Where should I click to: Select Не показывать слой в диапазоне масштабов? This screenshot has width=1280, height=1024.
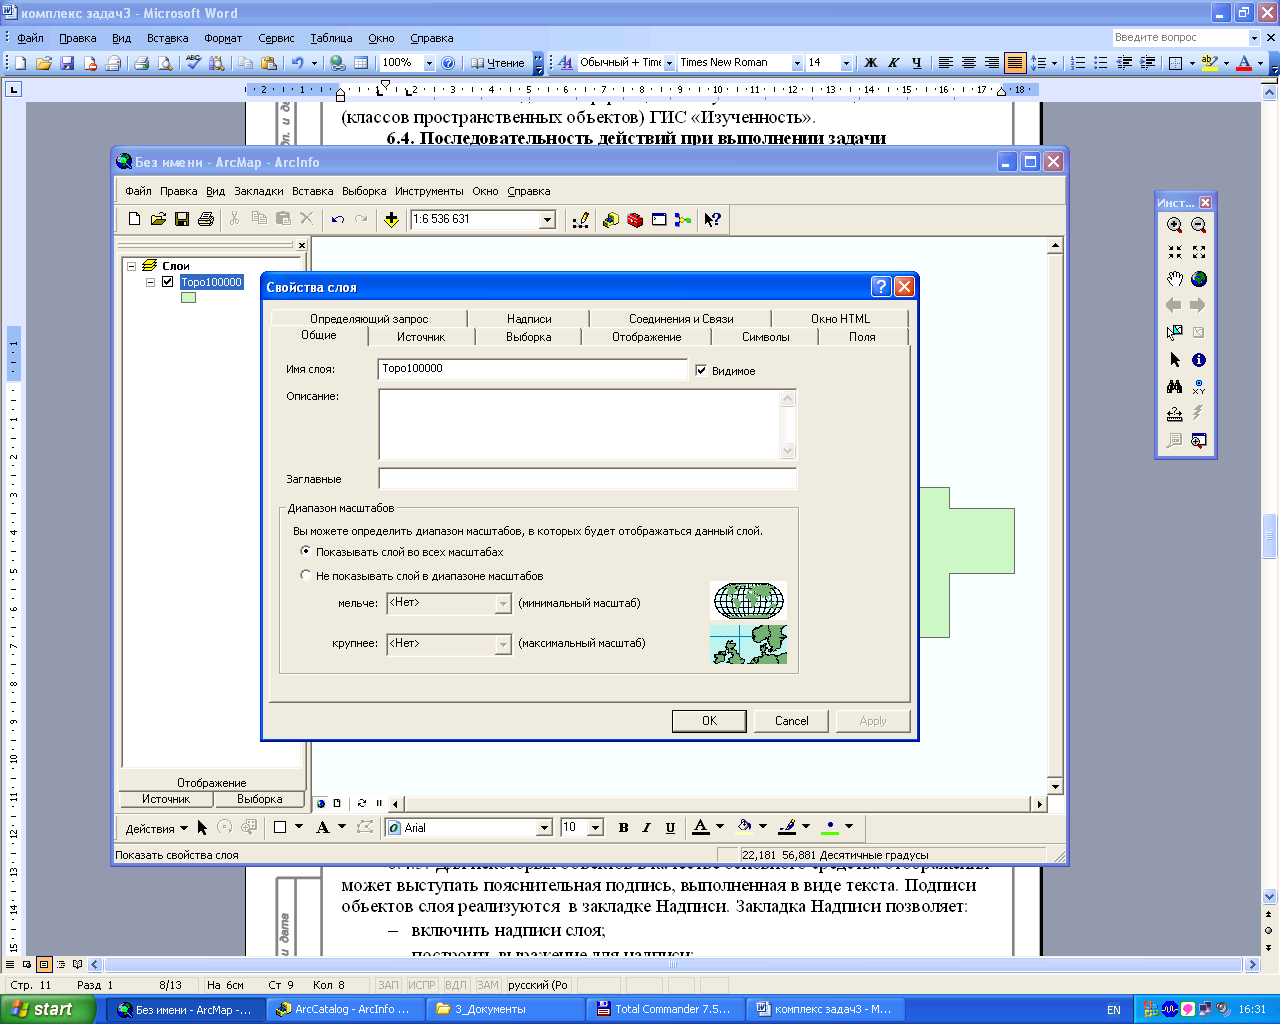(x=306, y=575)
